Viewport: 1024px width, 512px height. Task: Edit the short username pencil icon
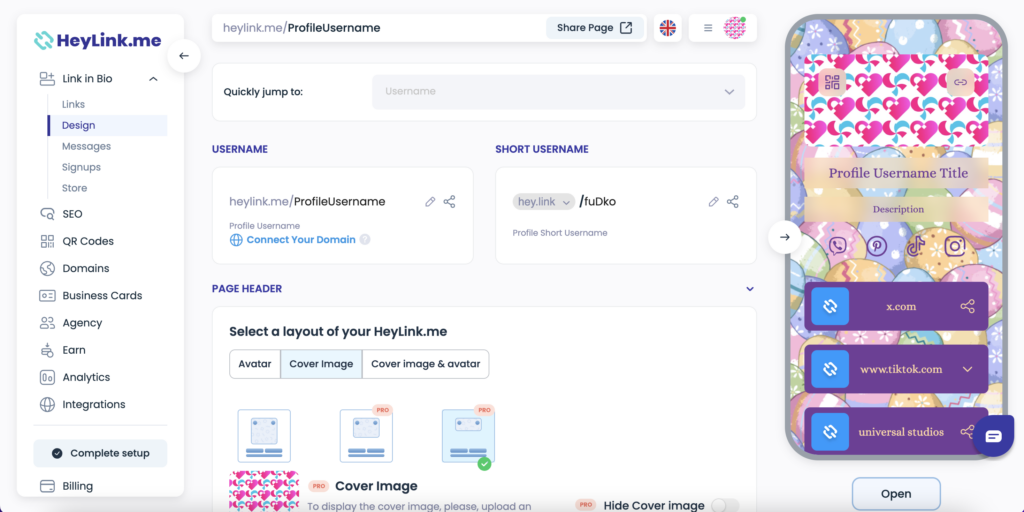(x=713, y=202)
